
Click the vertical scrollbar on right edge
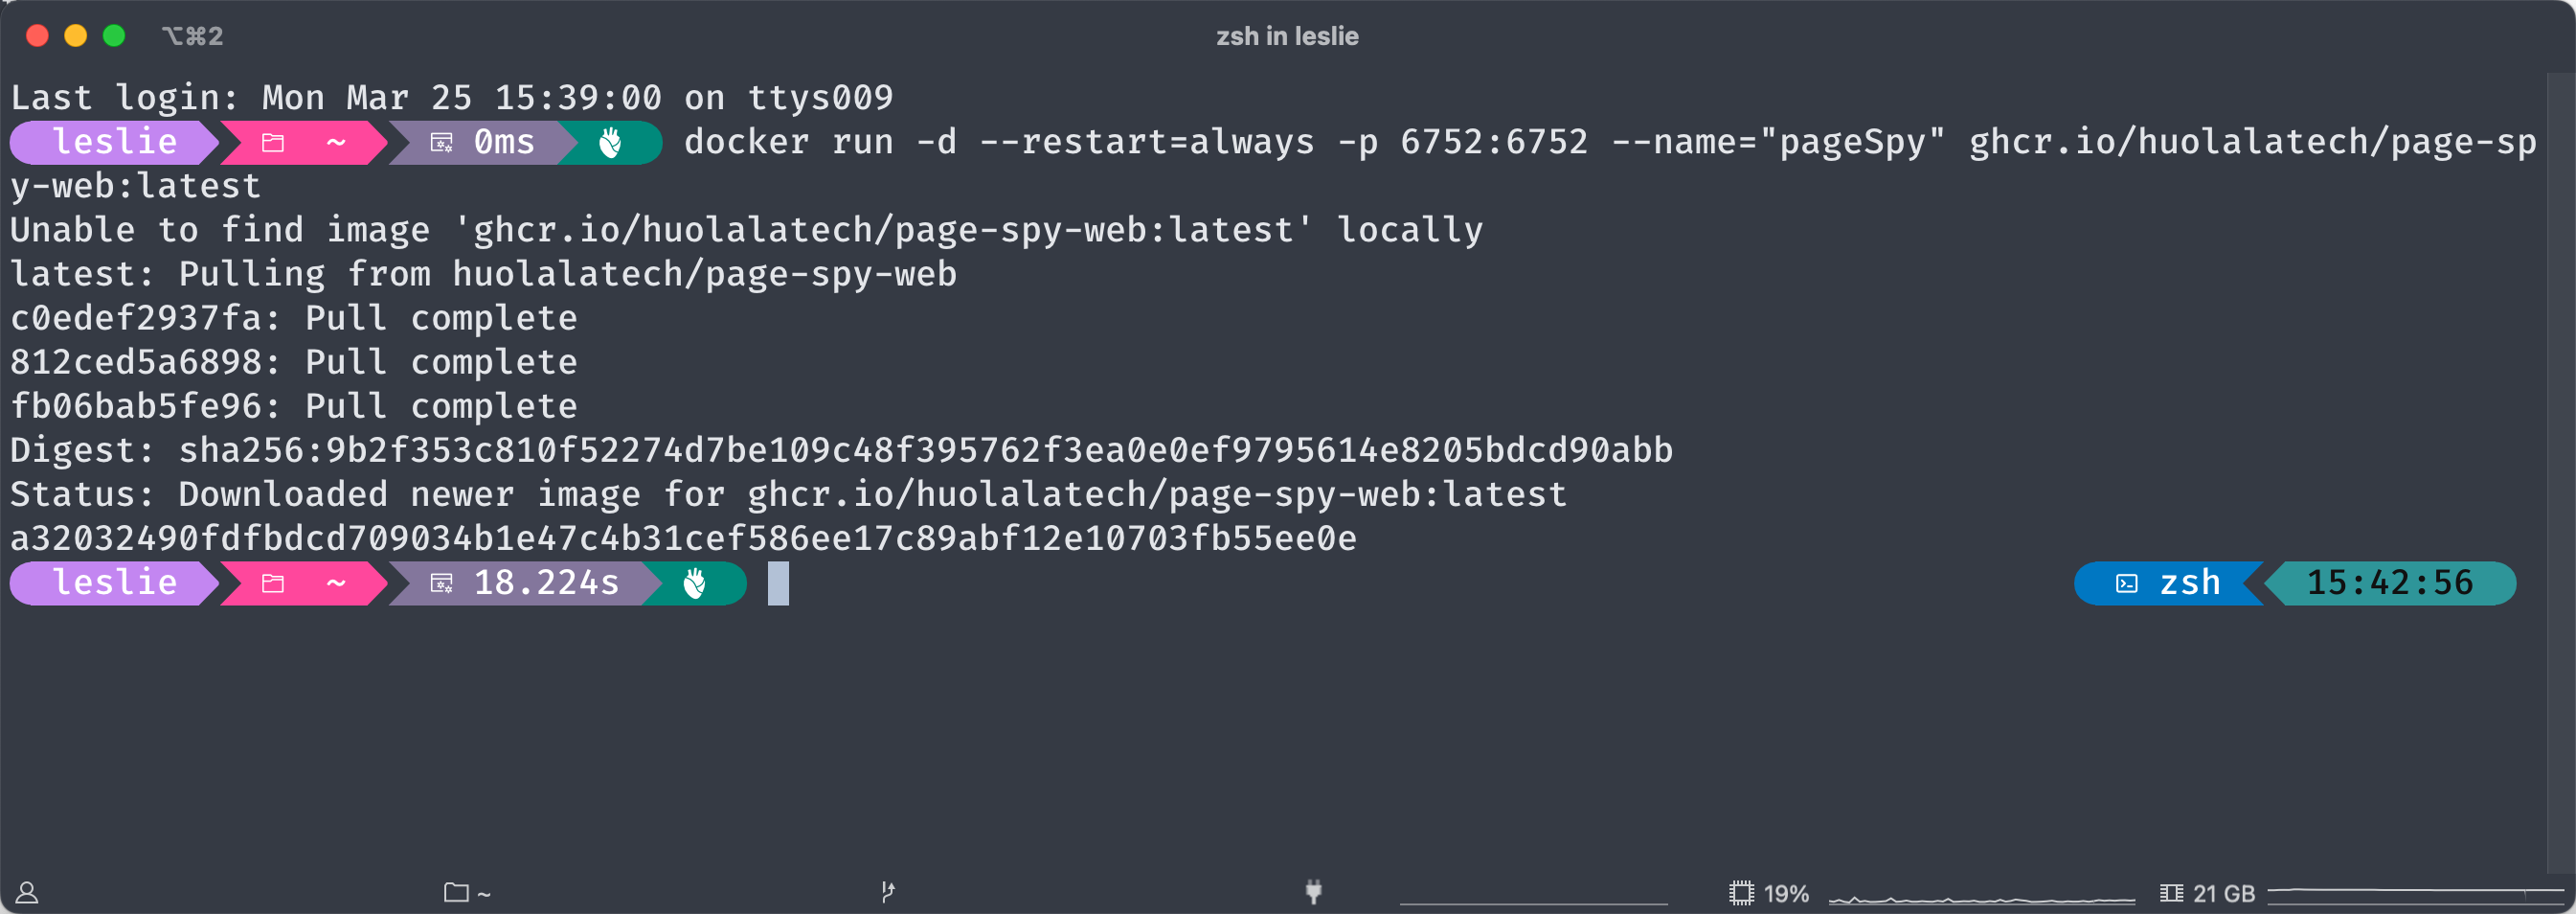2560,470
